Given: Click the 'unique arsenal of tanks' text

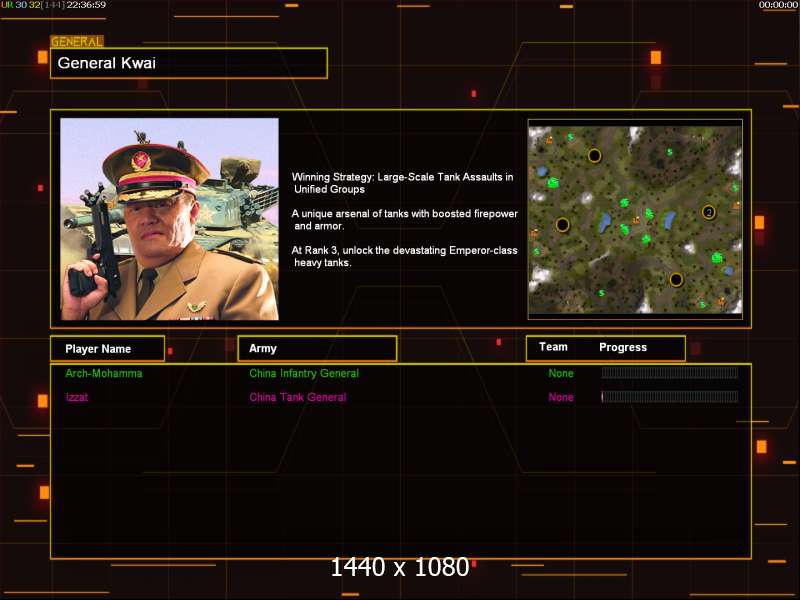Looking at the screenshot, I should [x=405, y=220].
